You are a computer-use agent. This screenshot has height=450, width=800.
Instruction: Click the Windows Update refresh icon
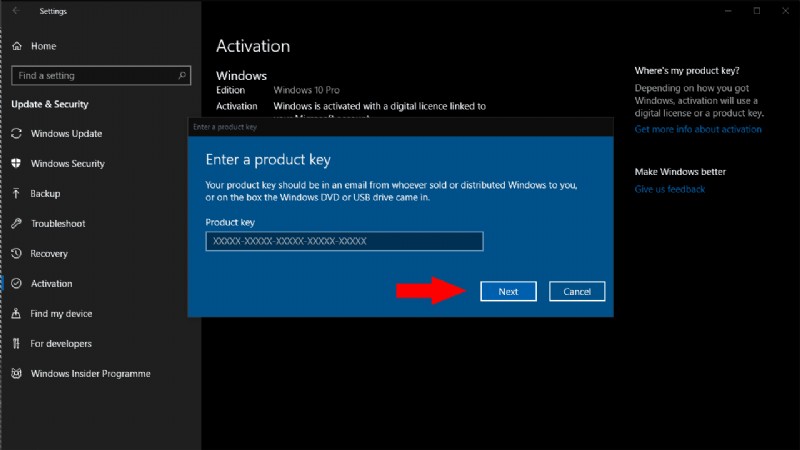click(x=16, y=134)
